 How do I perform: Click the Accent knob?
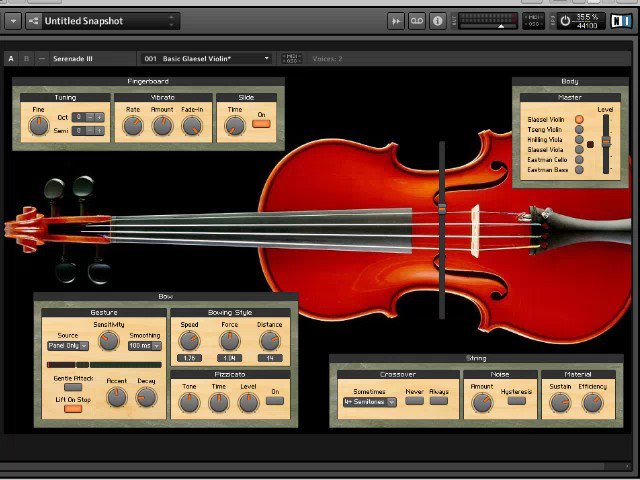[x=117, y=397]
